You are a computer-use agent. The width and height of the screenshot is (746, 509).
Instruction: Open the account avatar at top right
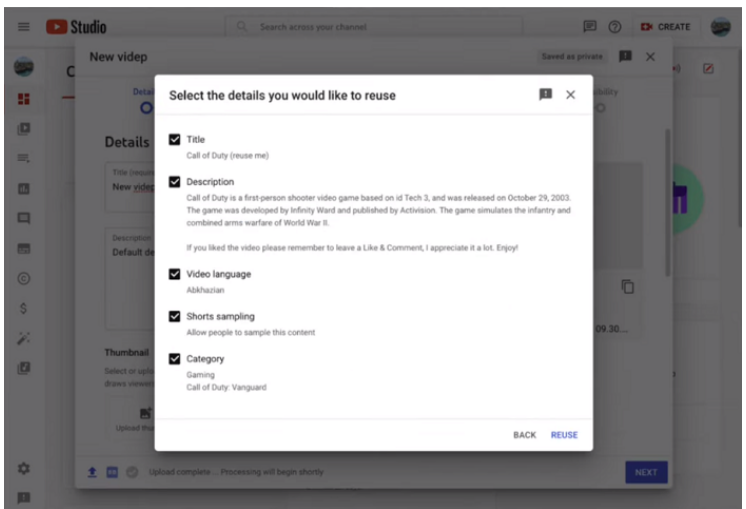pyautogui.click(x=720, y=27)
